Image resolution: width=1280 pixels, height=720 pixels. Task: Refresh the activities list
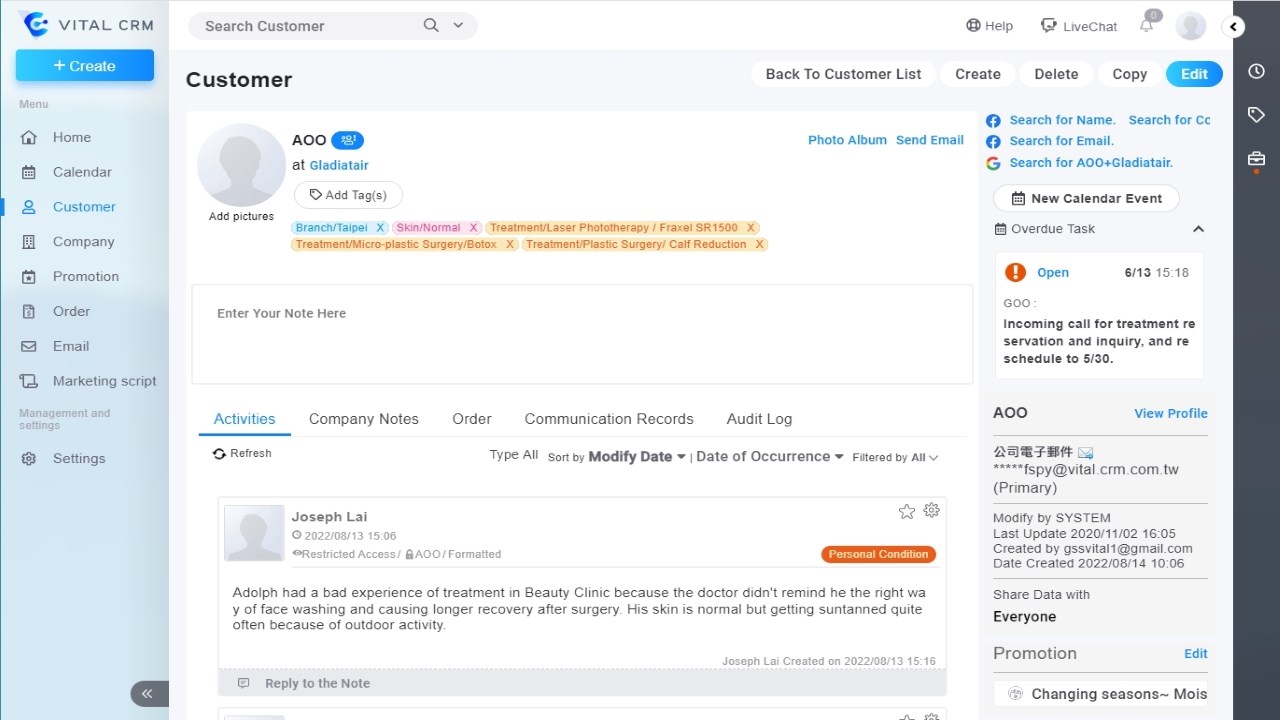[x=242, y=454]
